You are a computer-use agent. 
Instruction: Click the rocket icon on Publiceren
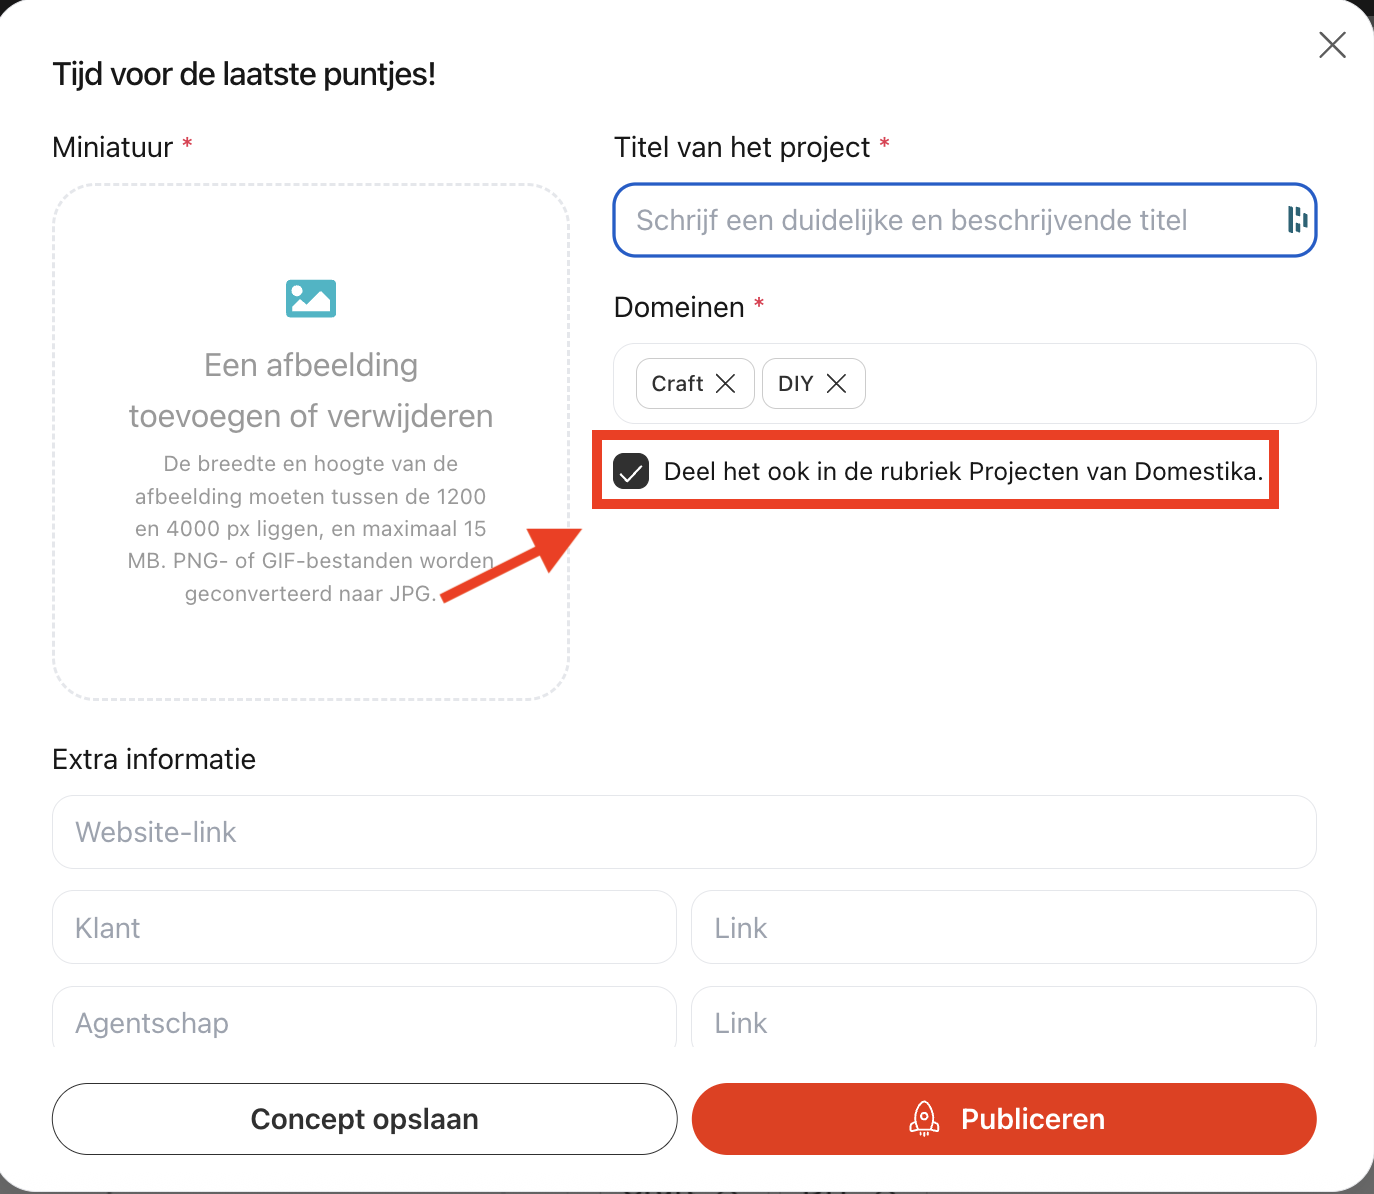tap(924, 1119)
